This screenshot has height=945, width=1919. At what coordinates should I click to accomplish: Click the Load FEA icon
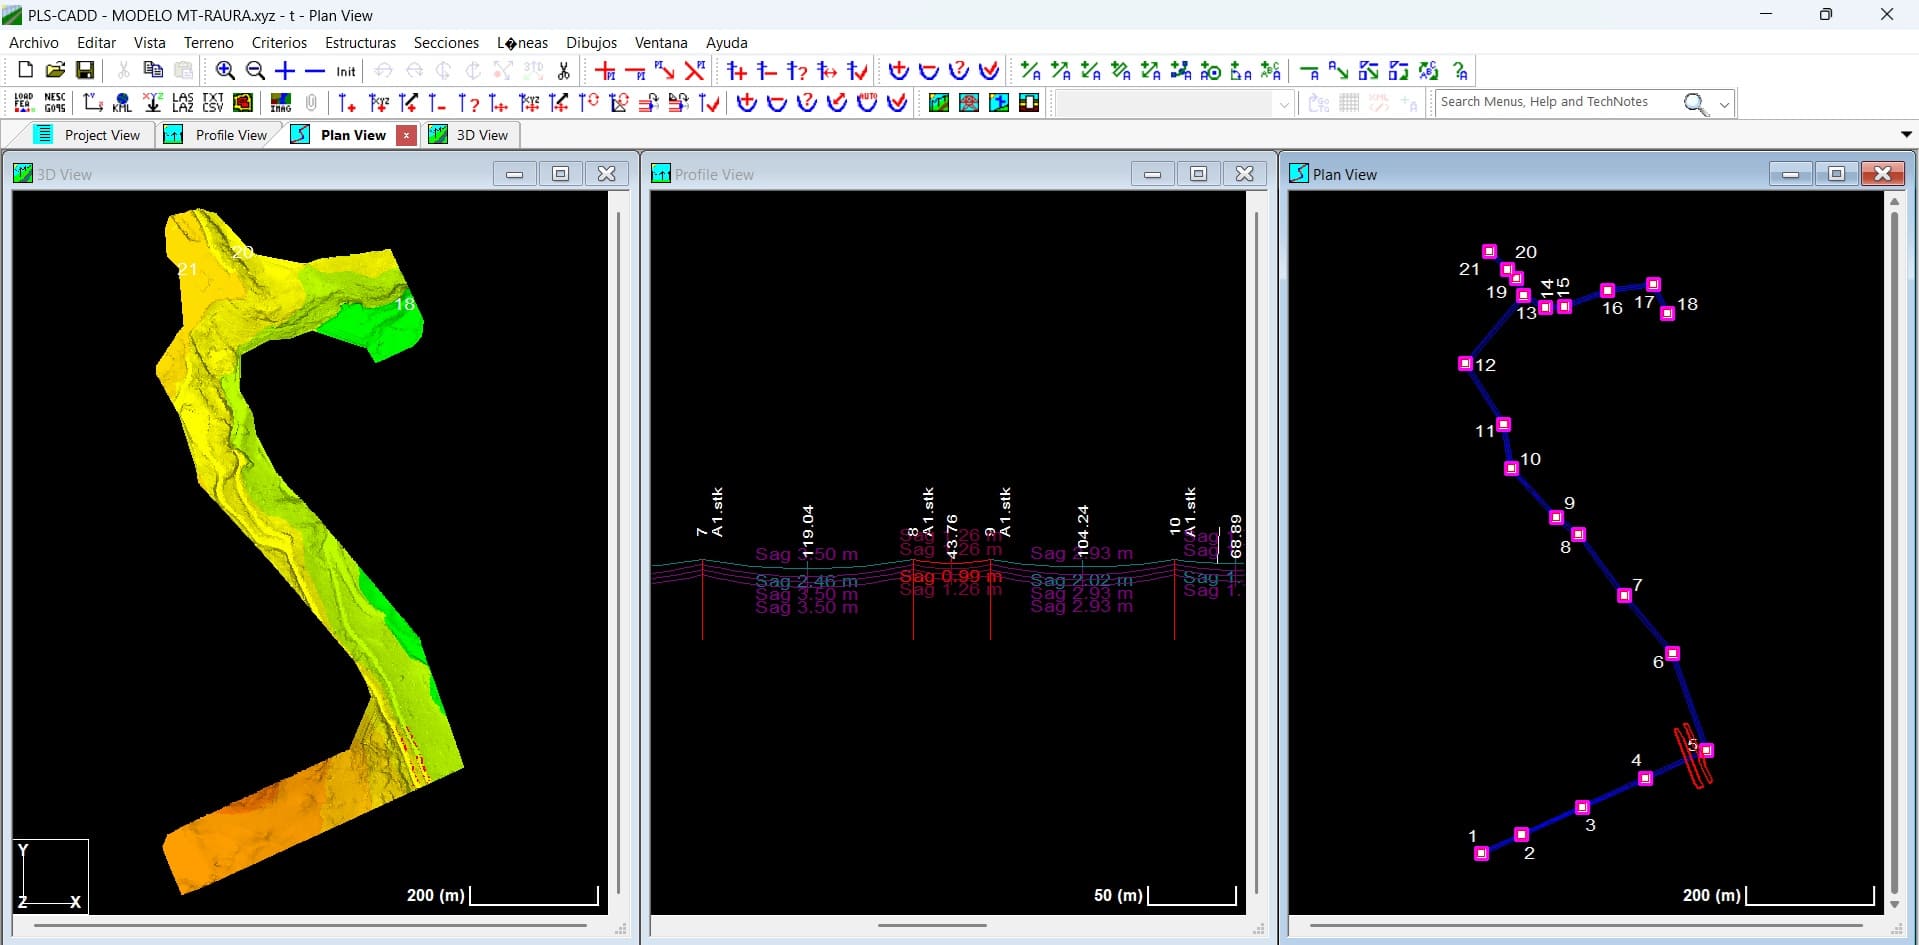coord(24,103)
